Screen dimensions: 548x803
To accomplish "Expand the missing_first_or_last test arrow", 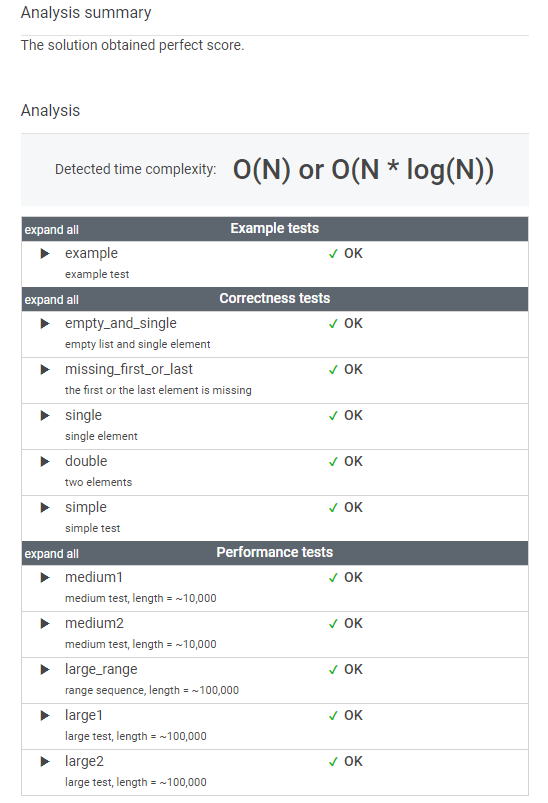I will click(45, 370).
